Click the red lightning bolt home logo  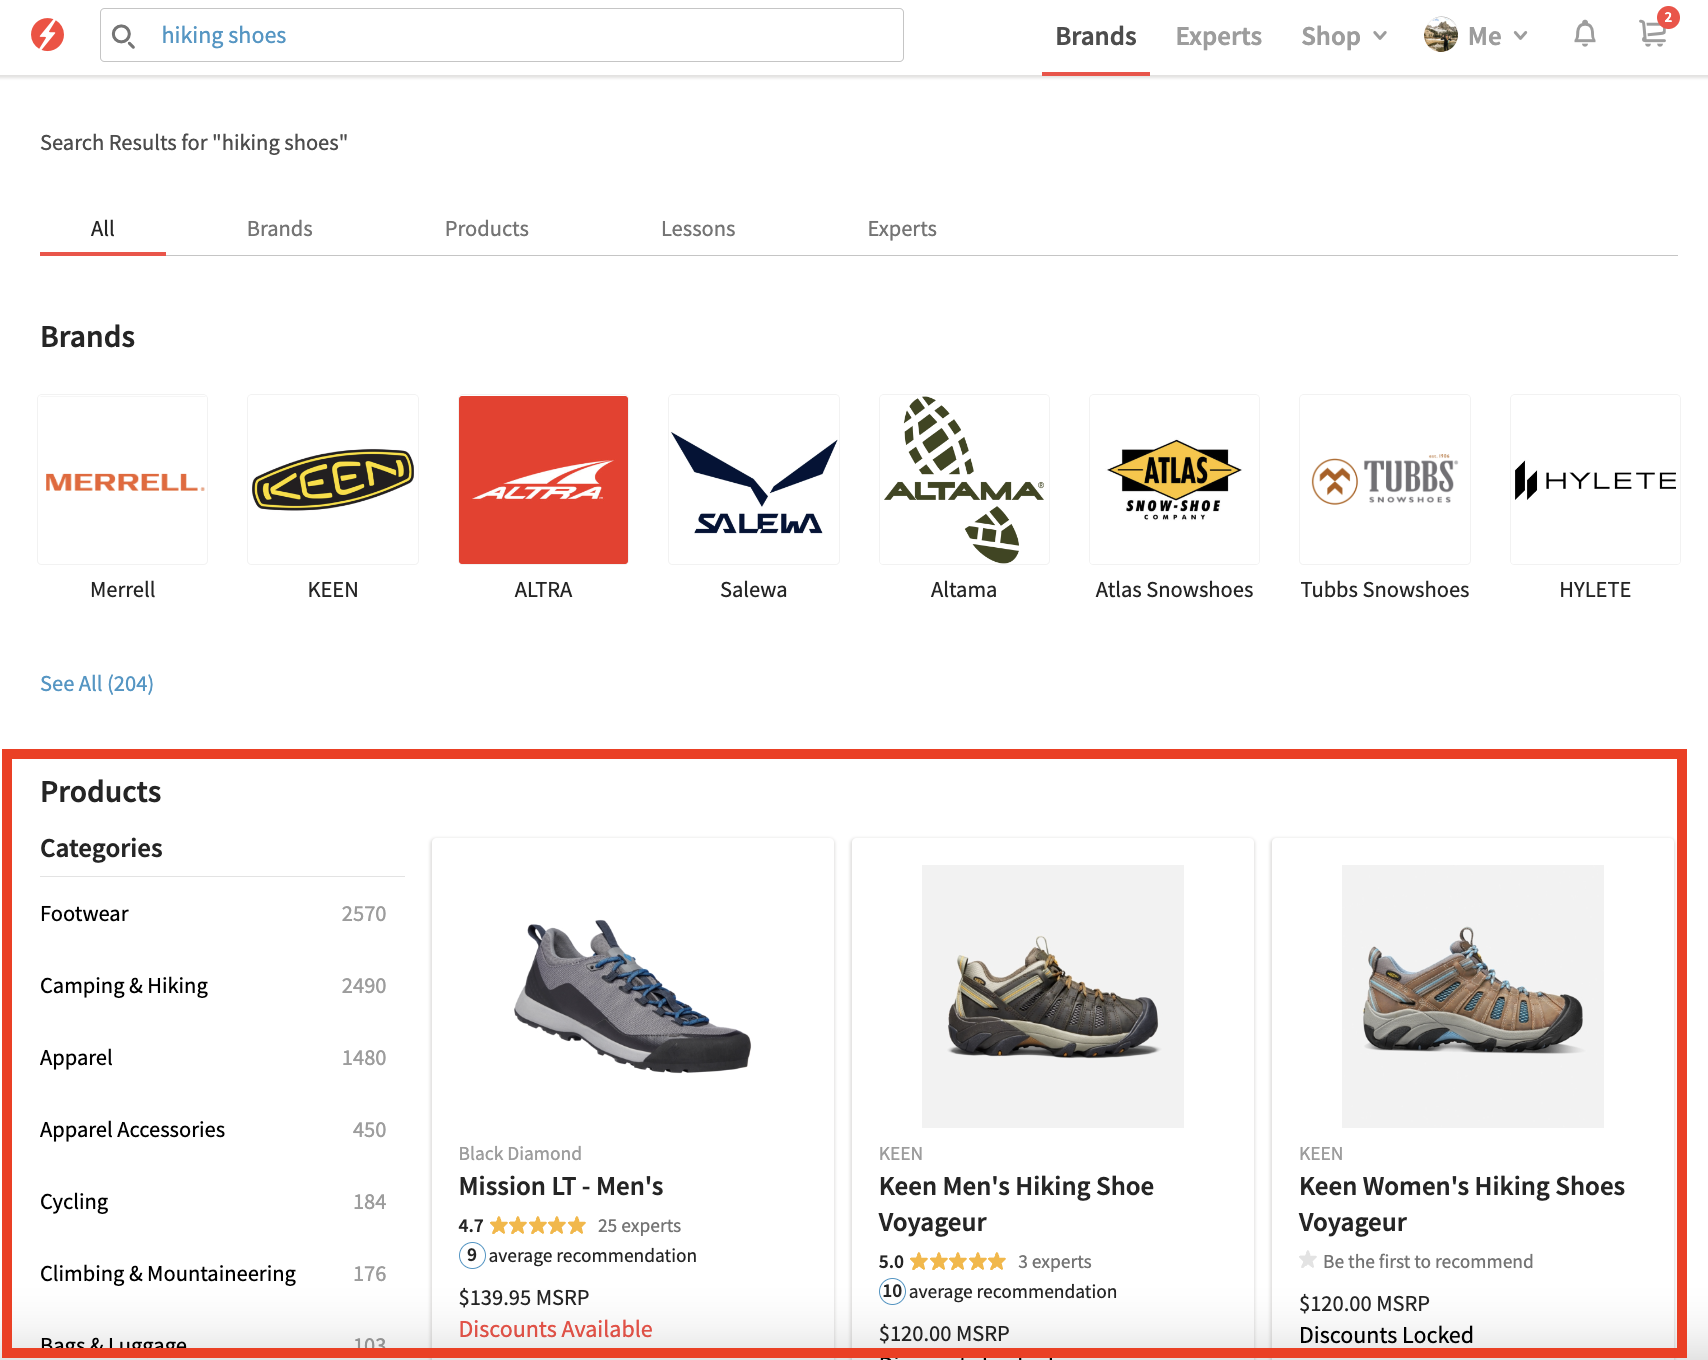pyautogui.click(x=47, y=35)
